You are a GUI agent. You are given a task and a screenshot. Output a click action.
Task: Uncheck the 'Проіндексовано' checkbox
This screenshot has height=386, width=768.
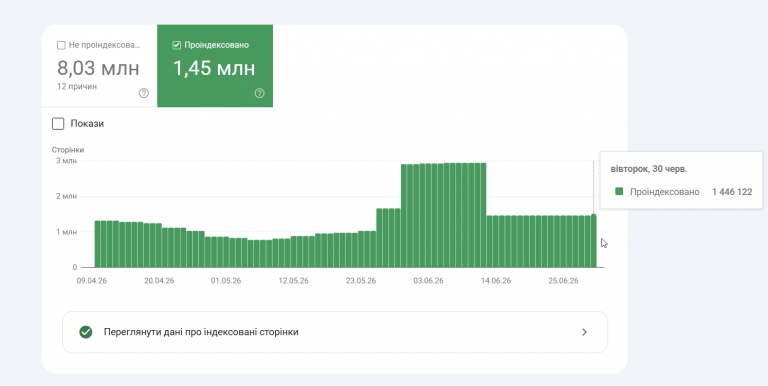tap(177, 45)
